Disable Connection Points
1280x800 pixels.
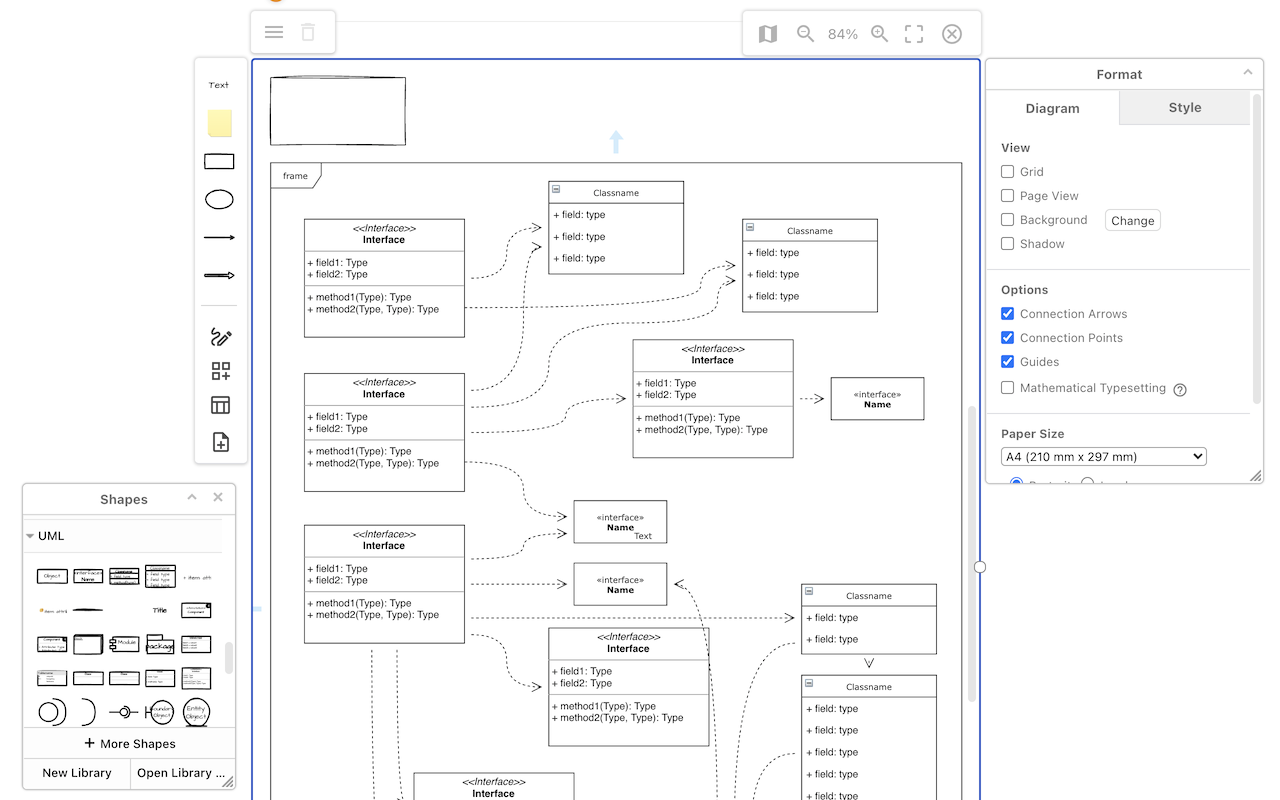(1007, 337)
